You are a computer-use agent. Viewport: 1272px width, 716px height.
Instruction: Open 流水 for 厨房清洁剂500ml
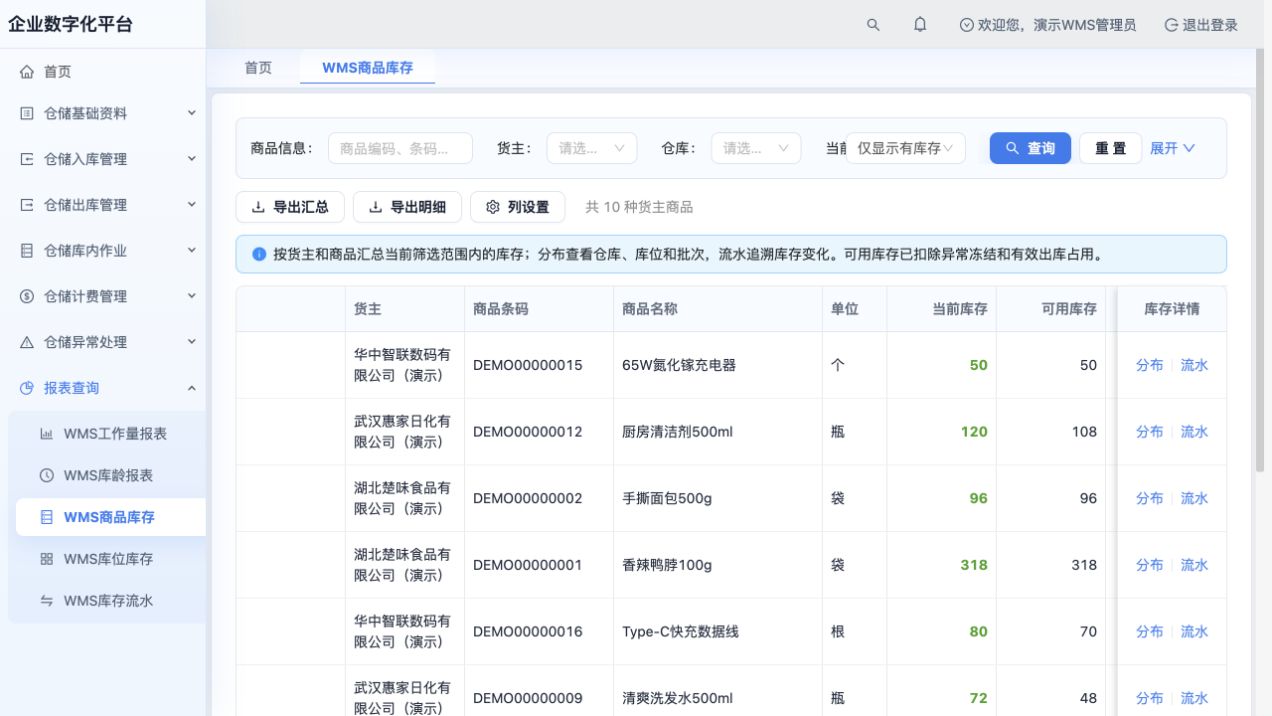coord(1194,432)
